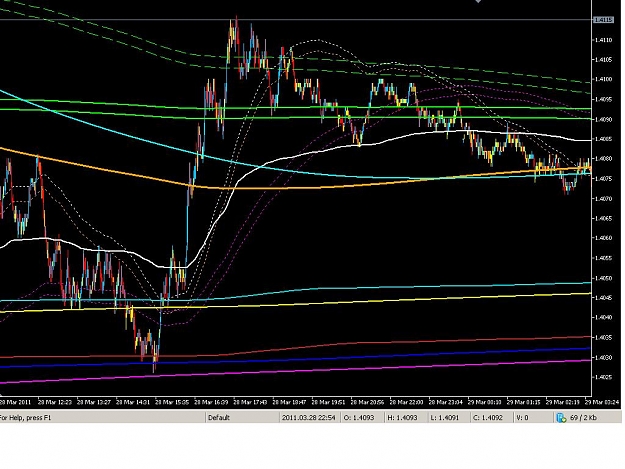
Task: Click the L: 1.4091 low price entry
Action: click(445, 418)
